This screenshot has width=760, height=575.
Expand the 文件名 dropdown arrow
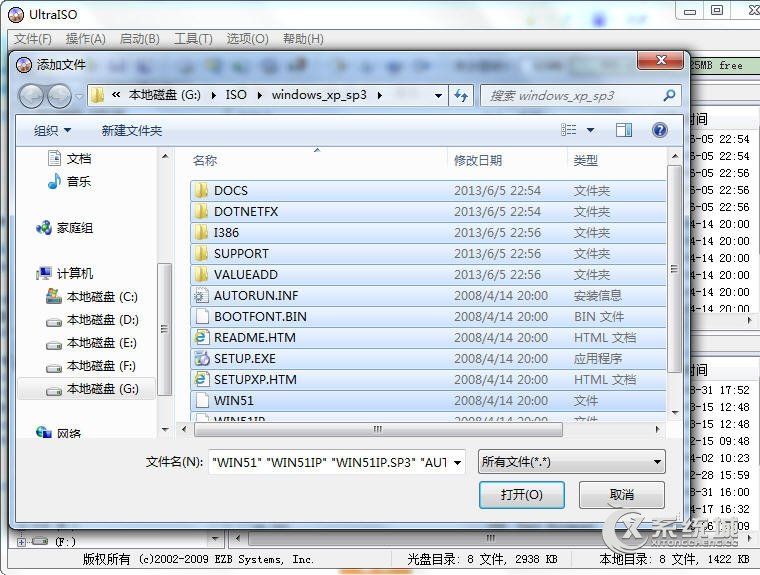pyautogui.click(x=457, y=462)
